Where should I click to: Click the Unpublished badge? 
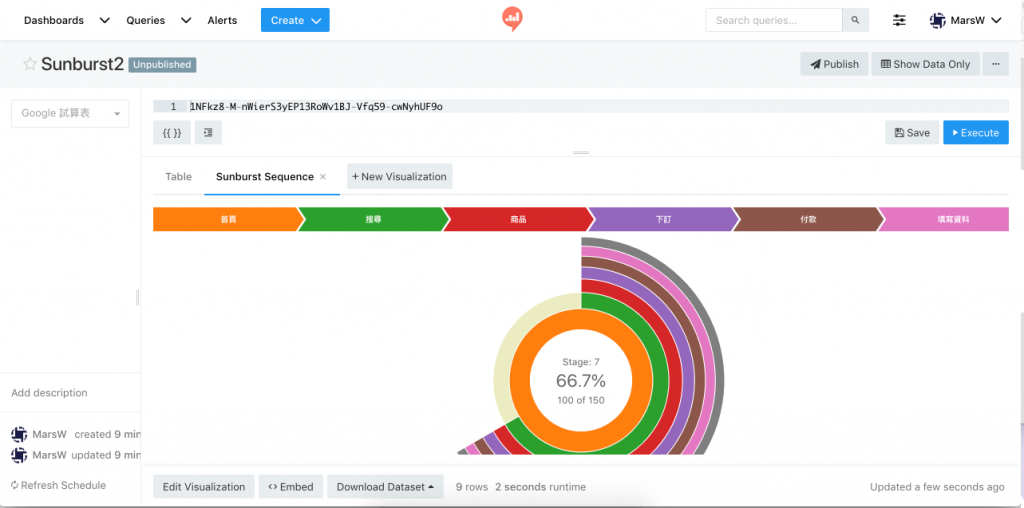[x=163, y=65]
